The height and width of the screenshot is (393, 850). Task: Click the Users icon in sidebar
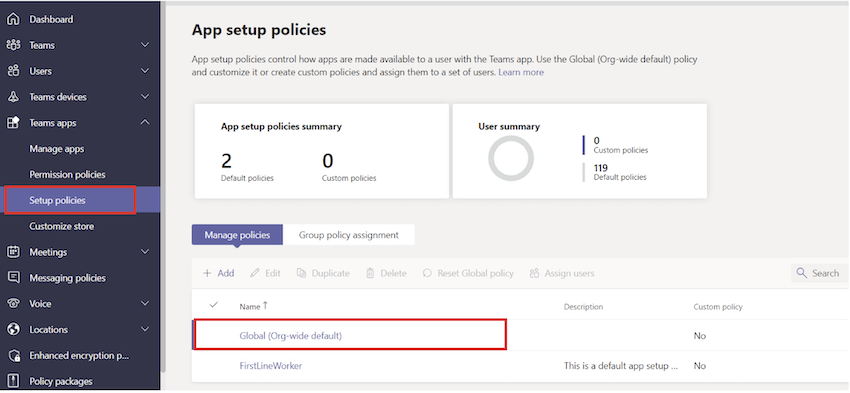pyautogui.click(x=13, y=71)
